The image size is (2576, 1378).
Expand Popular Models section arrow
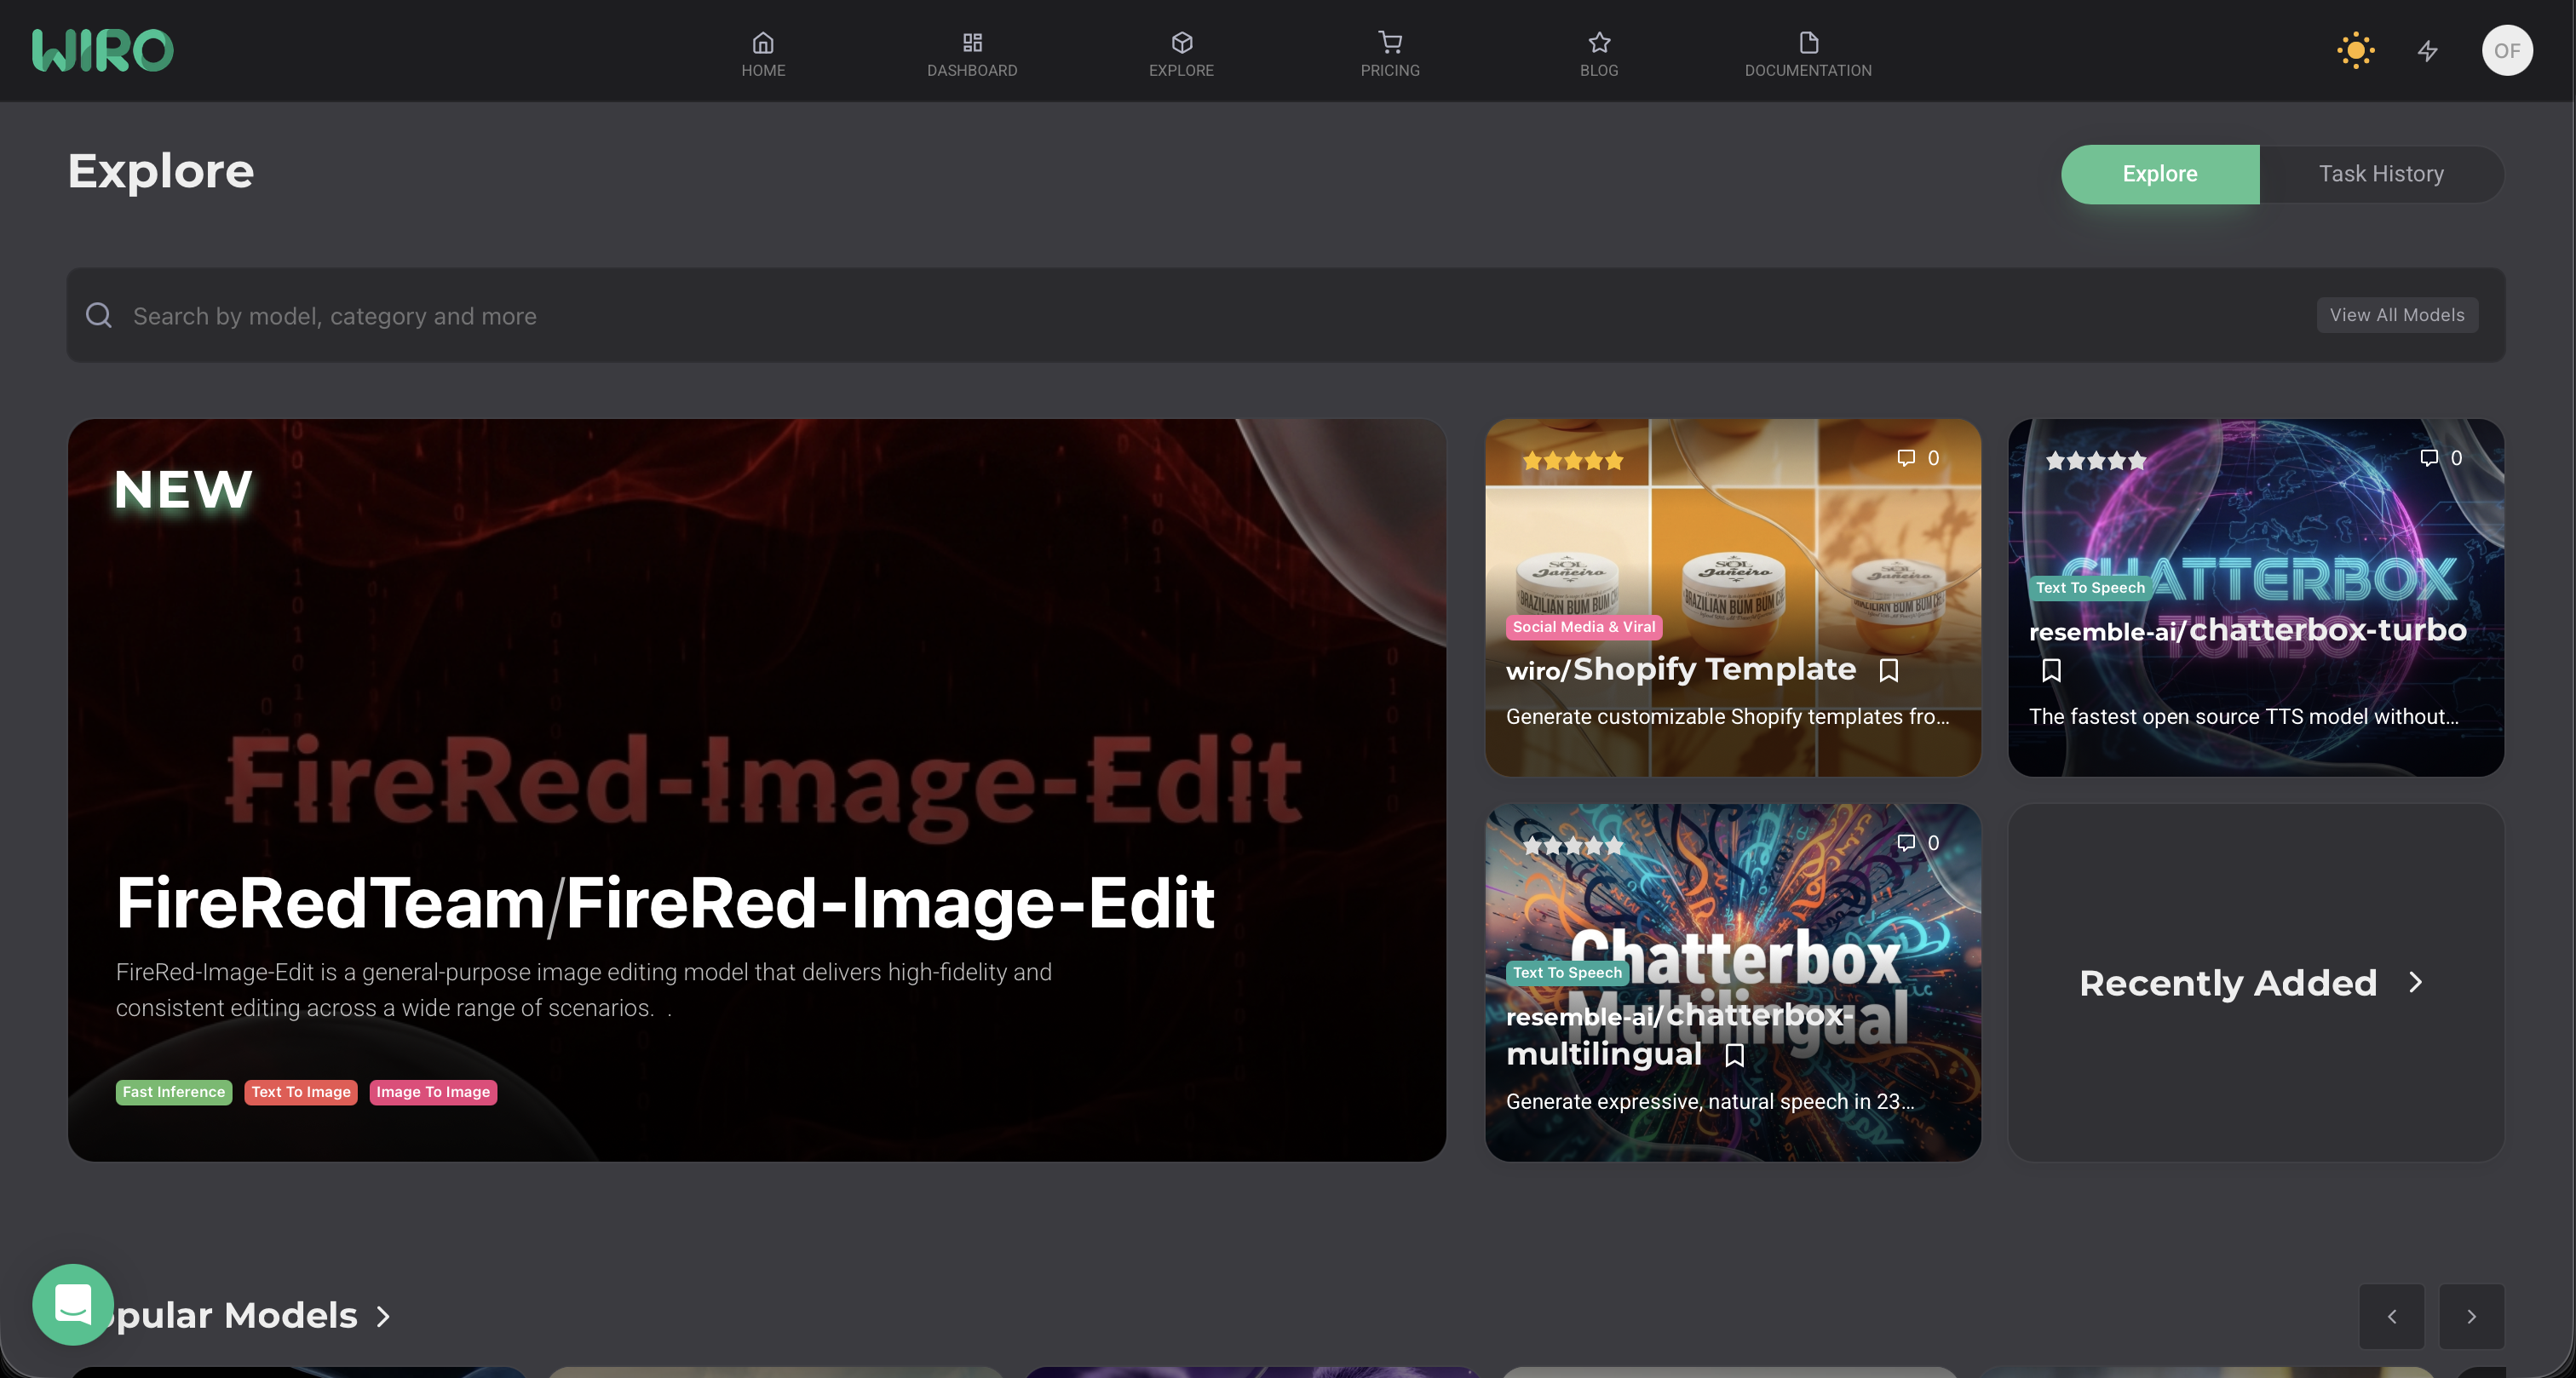pyautogui.click(x=383, y=1316)
